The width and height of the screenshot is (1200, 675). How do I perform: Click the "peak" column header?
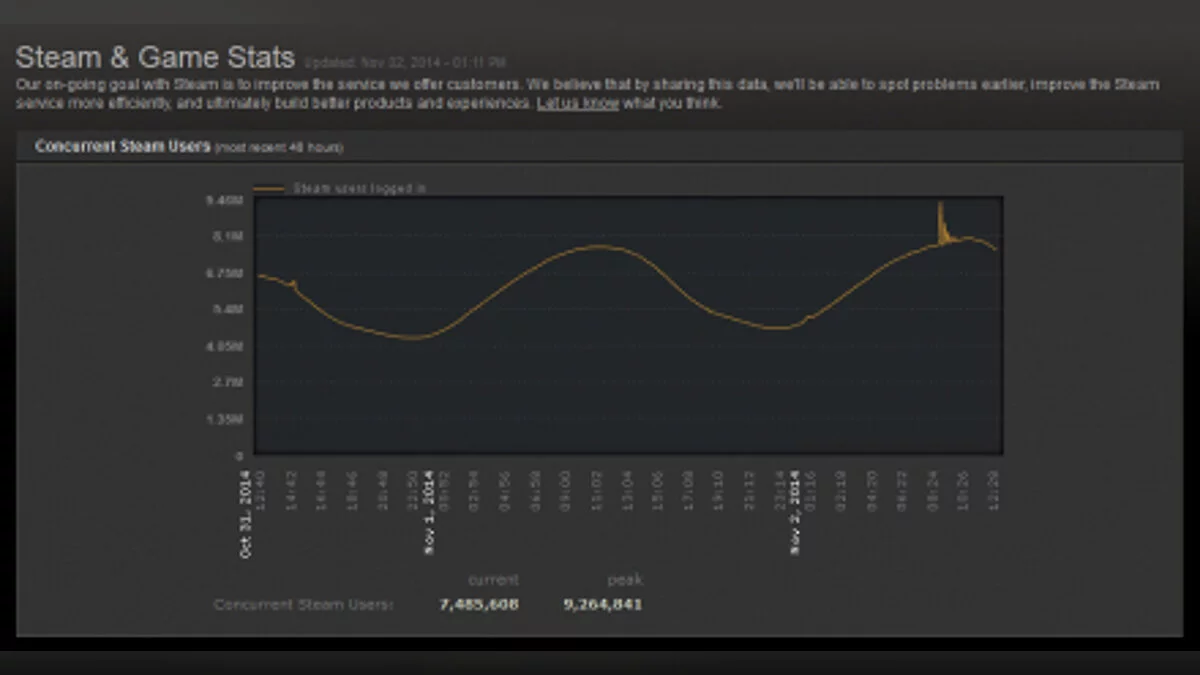625,579
